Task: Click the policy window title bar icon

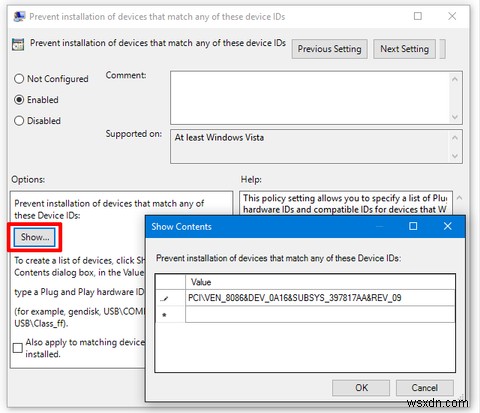Action: 19,16
